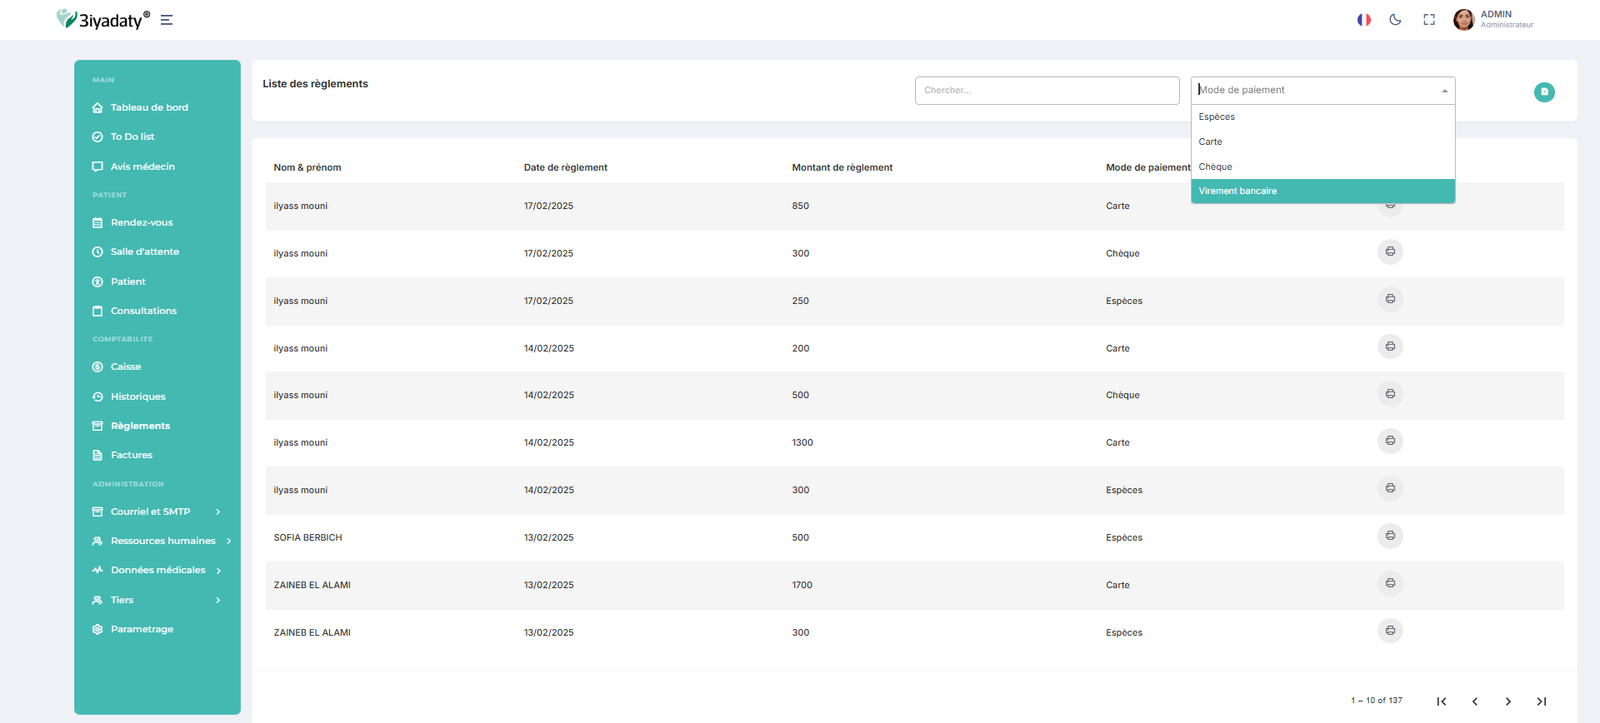
Task: Print SOFIA BERBICH's payment receipt
Action: pos(1390,536)
